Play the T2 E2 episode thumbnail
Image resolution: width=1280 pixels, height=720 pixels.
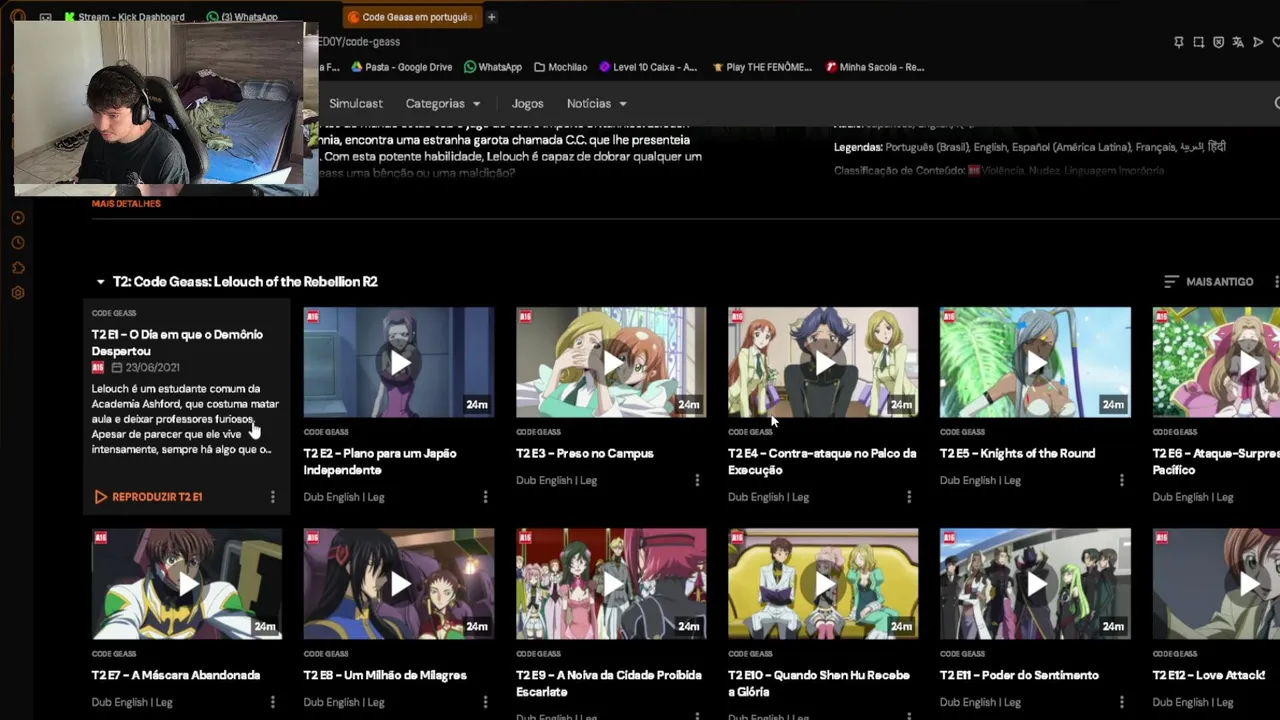tap(399, 362)
